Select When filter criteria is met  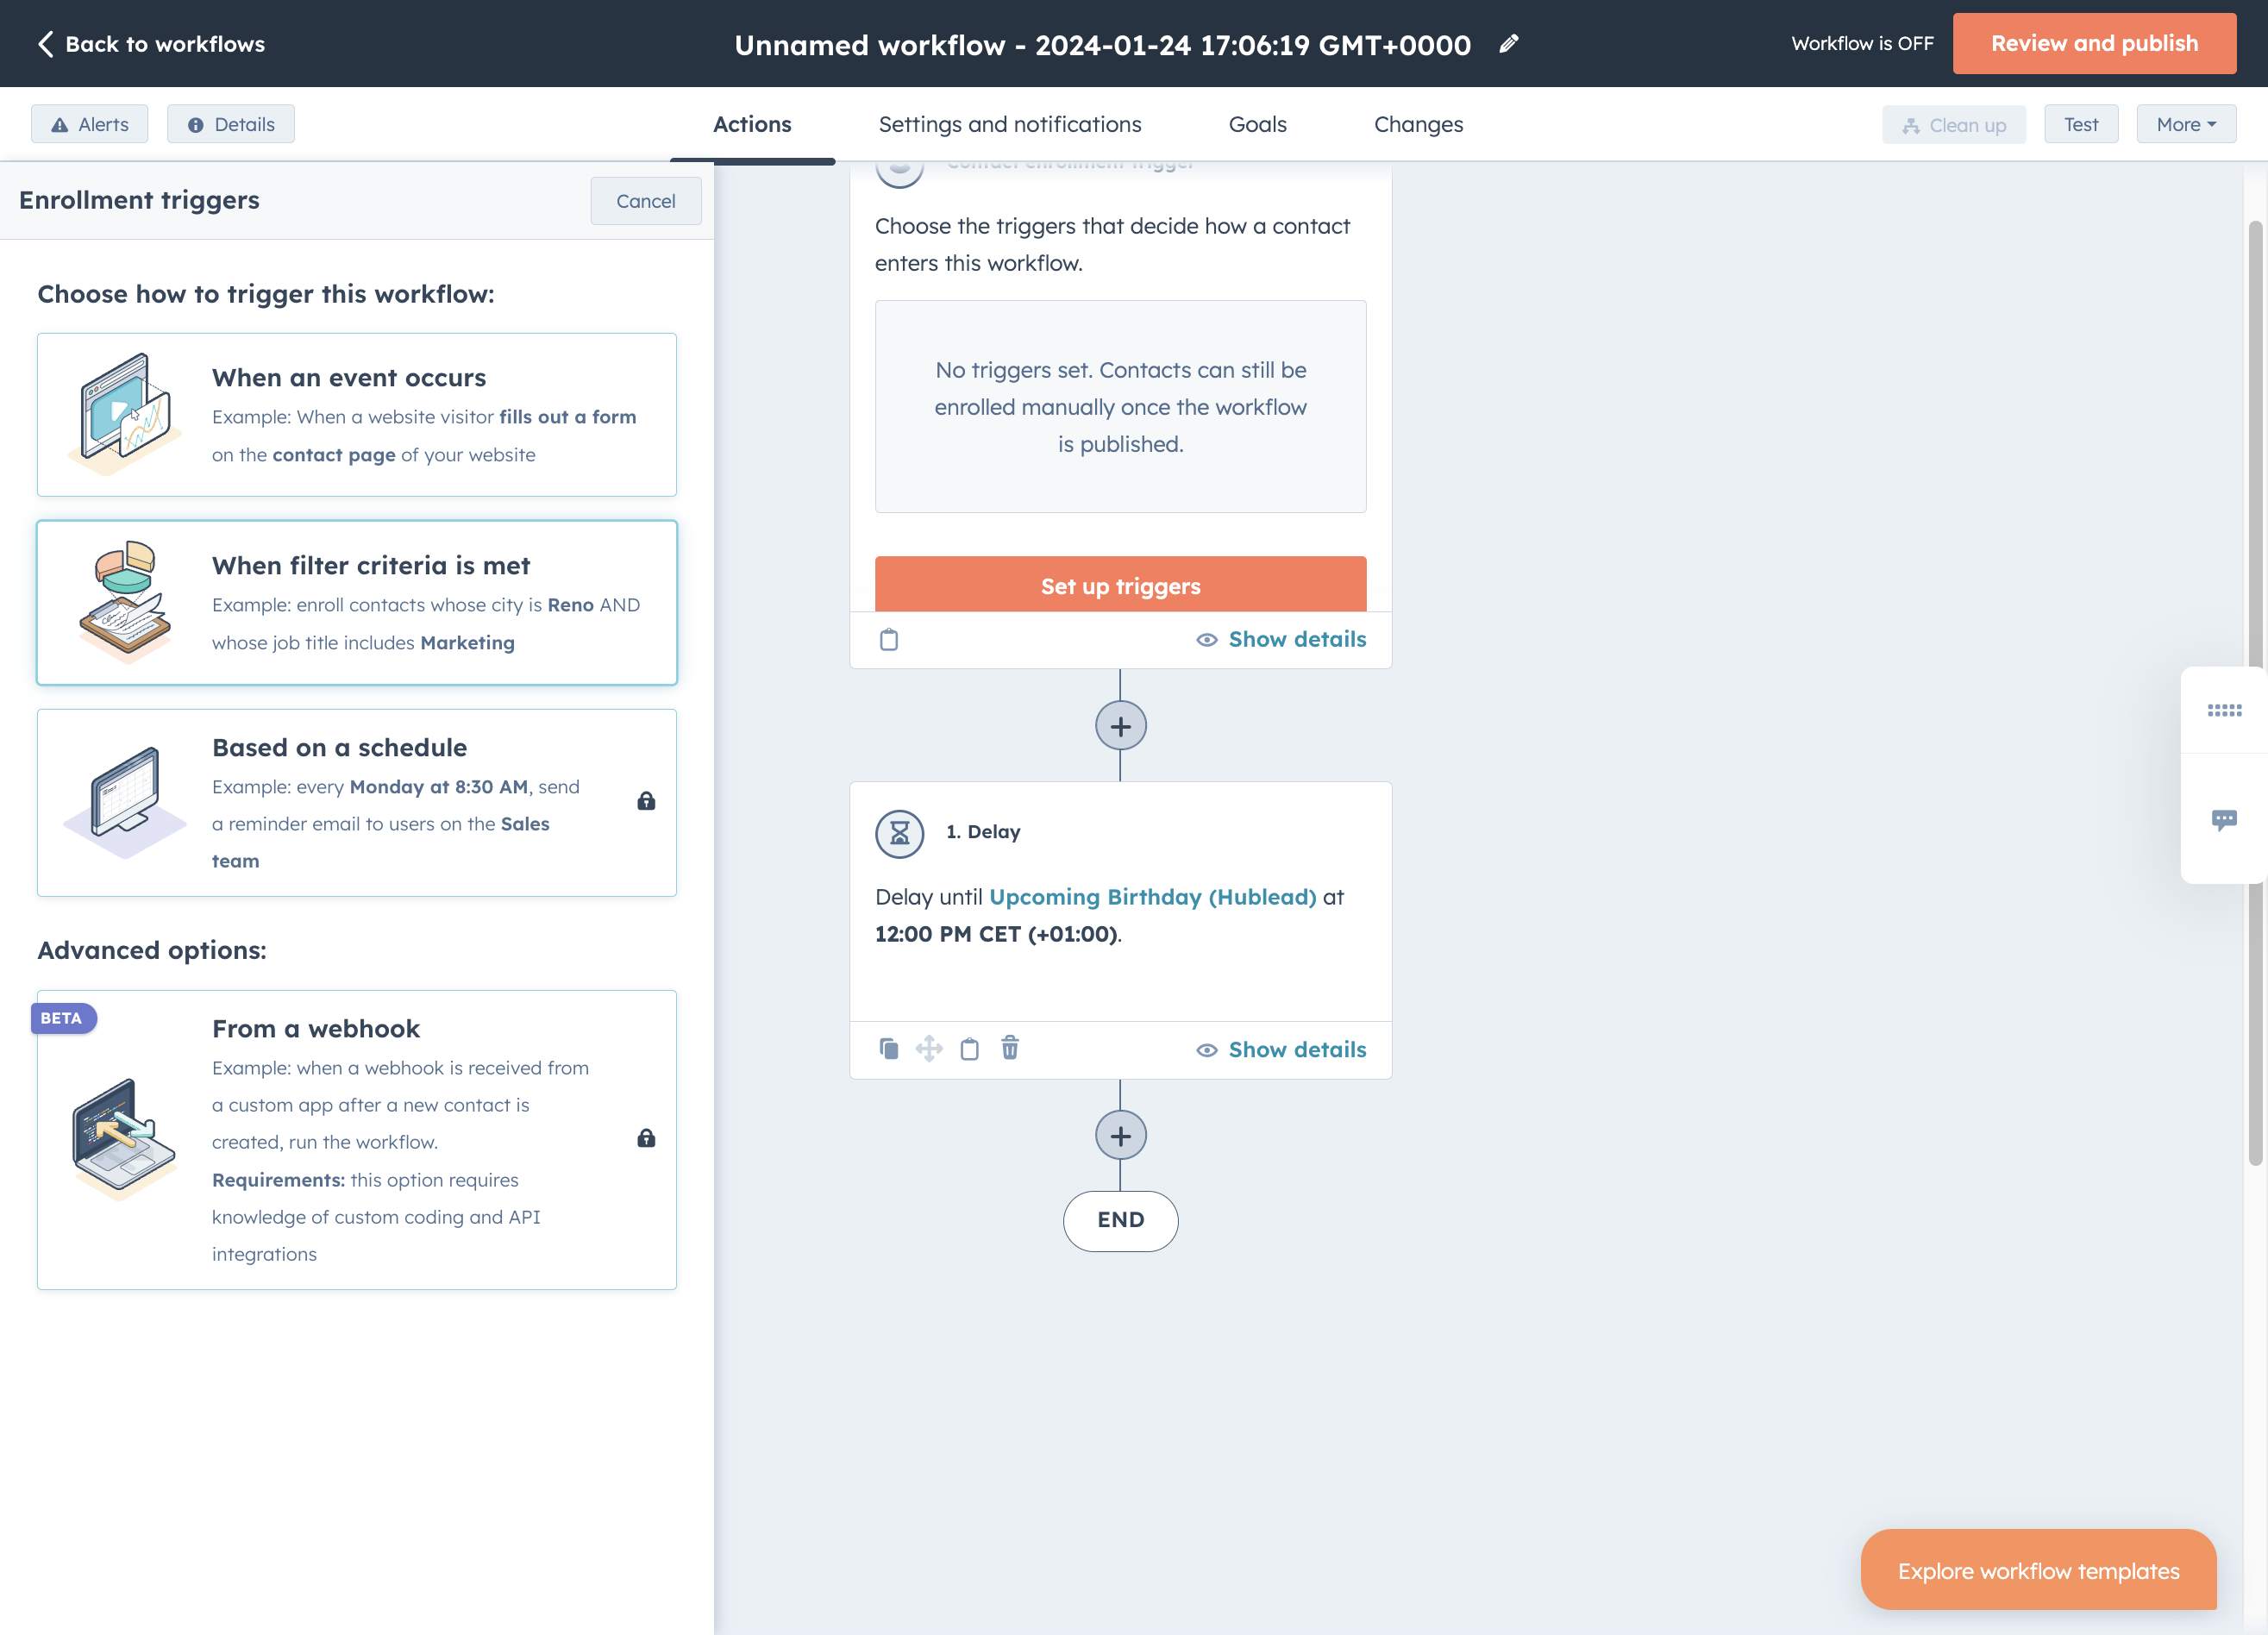(x=357, y=603)
